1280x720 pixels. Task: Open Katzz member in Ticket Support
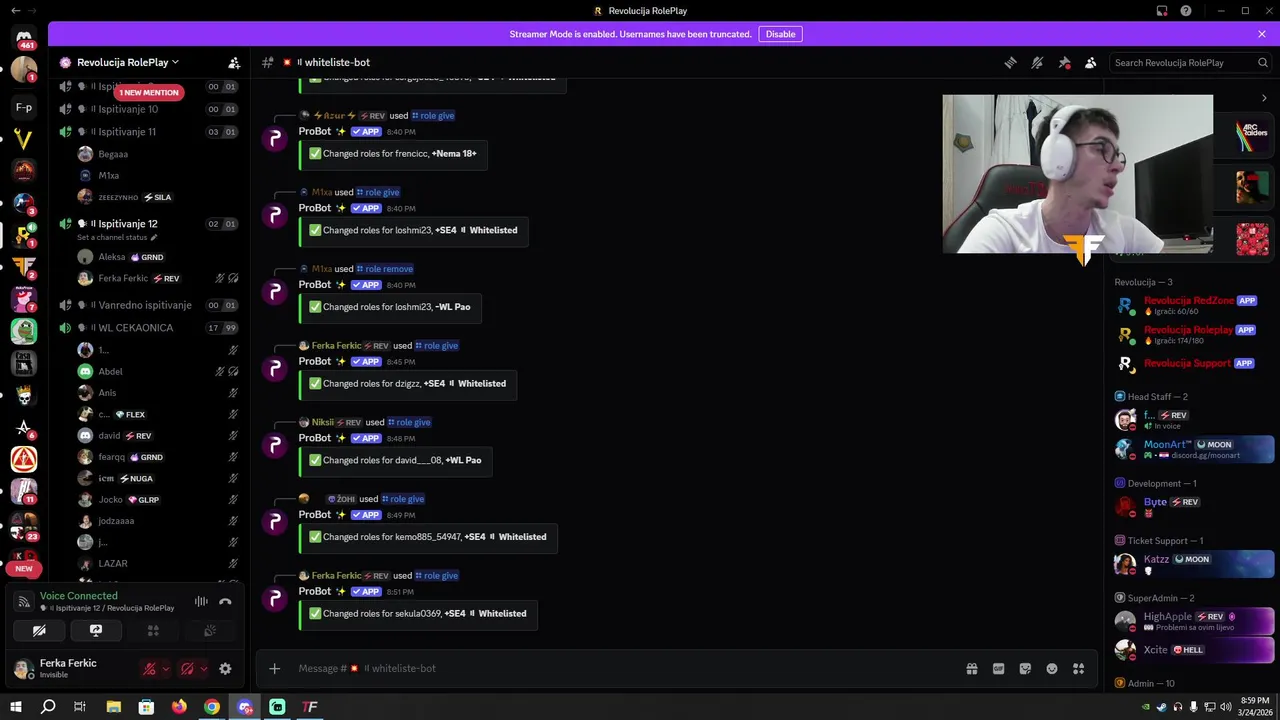point(1194,564)
